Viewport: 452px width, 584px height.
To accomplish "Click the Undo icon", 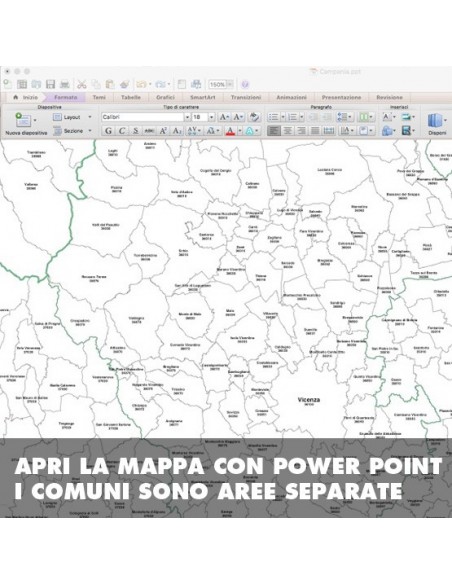I will point(141,84).
